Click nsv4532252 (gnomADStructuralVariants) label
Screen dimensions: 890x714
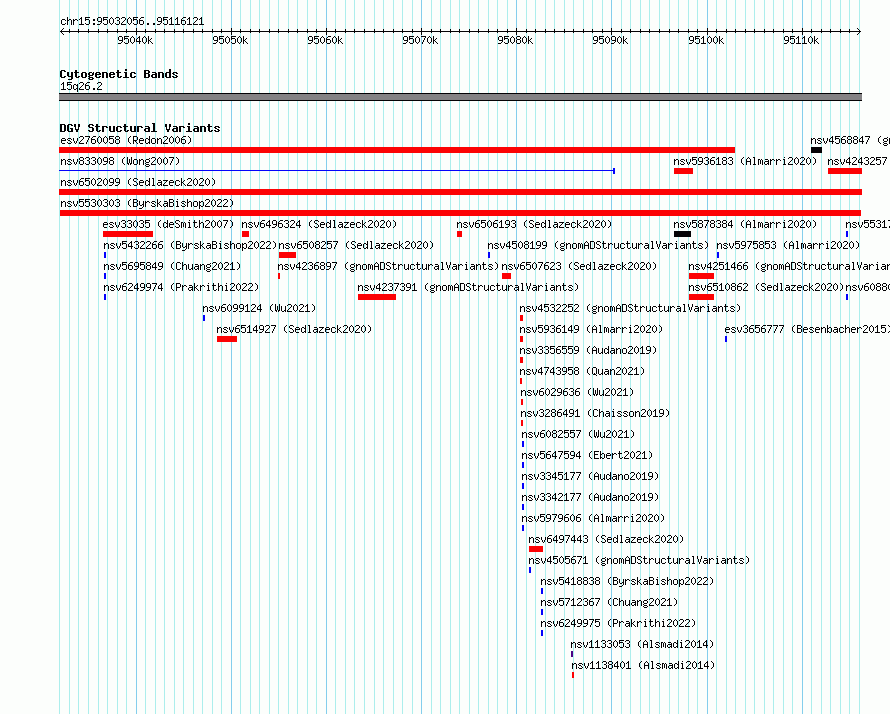point(630,308)
